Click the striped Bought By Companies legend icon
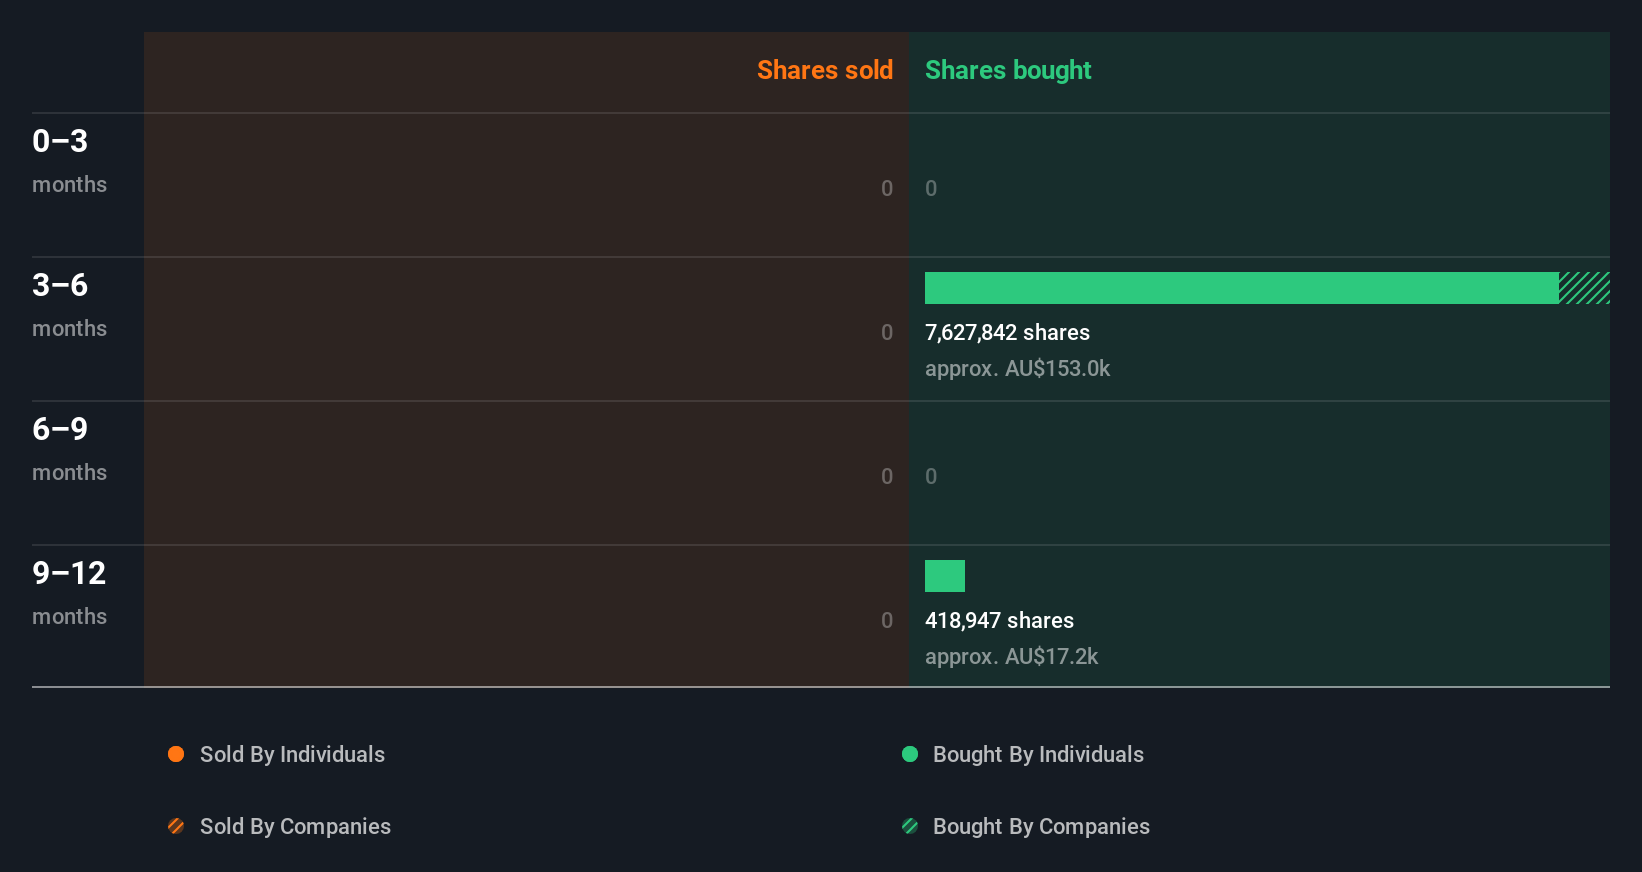1642x872 pixels. [910, 826]
